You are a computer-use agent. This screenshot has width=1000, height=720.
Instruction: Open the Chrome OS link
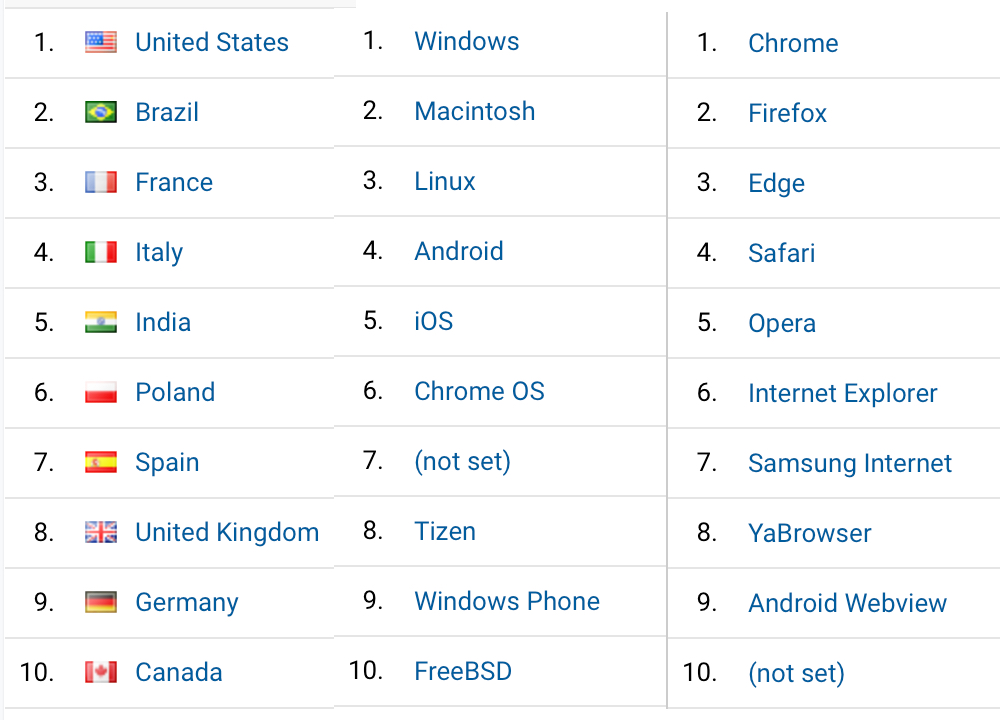point(480,391)
